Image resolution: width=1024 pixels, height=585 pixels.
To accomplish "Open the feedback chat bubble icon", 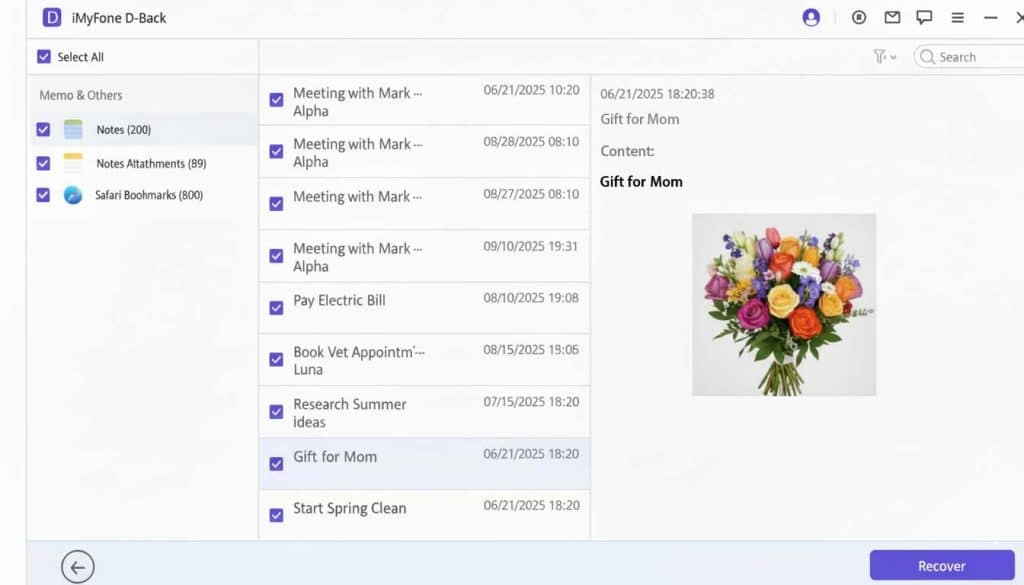I will click(x=924, y=18).
